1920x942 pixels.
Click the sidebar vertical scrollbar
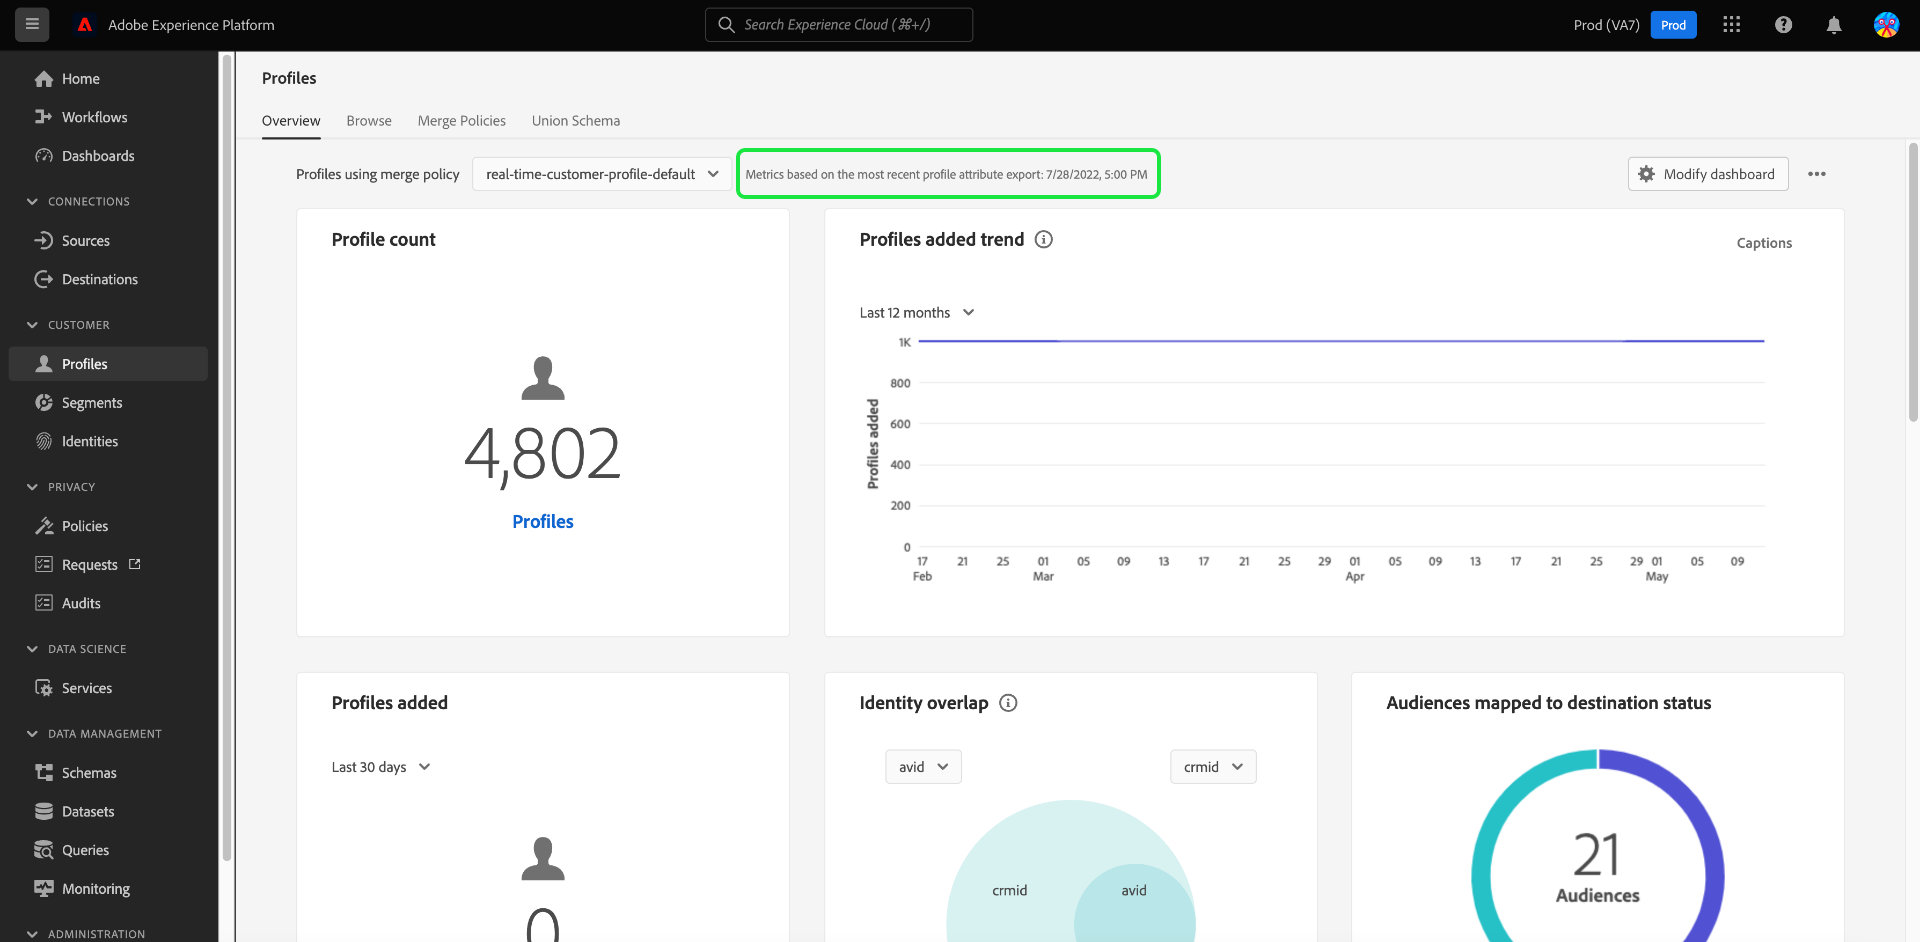coord(227,457)
